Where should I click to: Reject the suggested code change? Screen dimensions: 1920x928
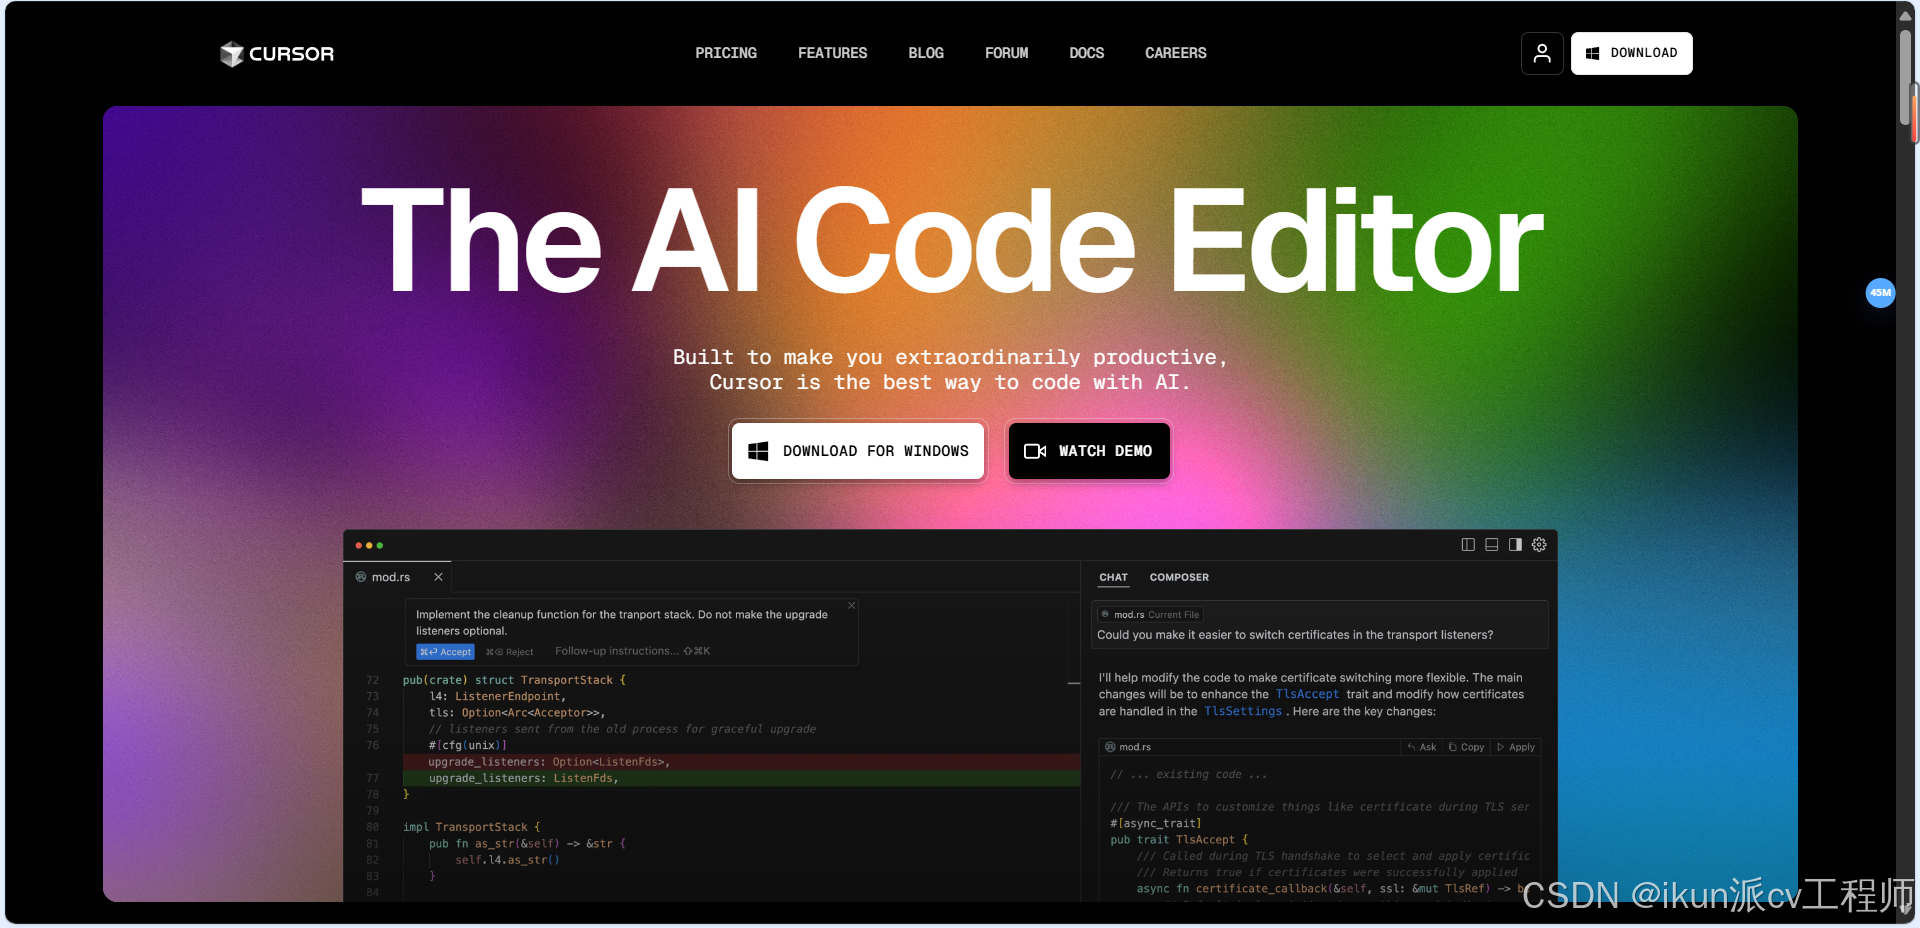pyautogui.click(x=509, y=652)
